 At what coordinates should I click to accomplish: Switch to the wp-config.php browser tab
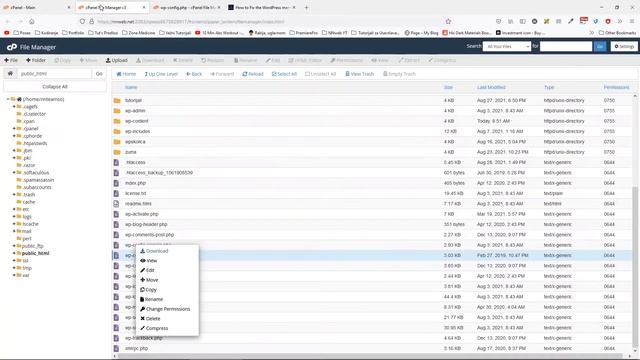tap(187, 7)
